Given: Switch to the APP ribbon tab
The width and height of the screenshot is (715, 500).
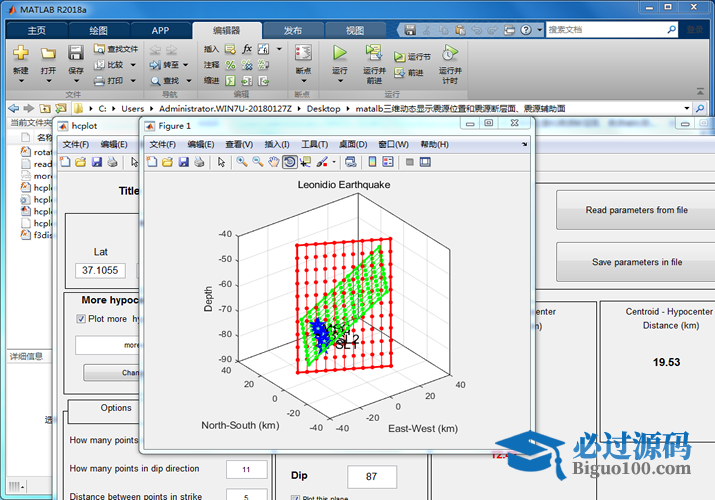Looking at the screenshot, I should click(x=160, y=30).
